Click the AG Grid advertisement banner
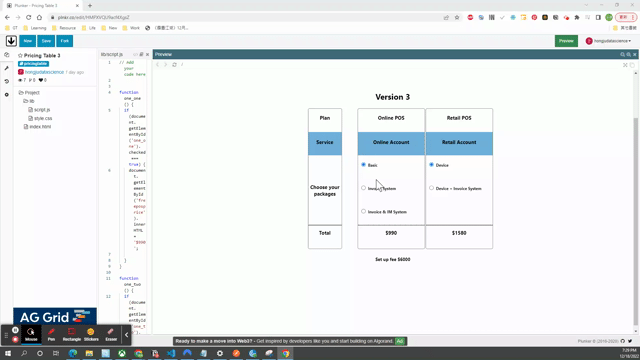This screenshot has height=360, width=640. pos(55,316)
